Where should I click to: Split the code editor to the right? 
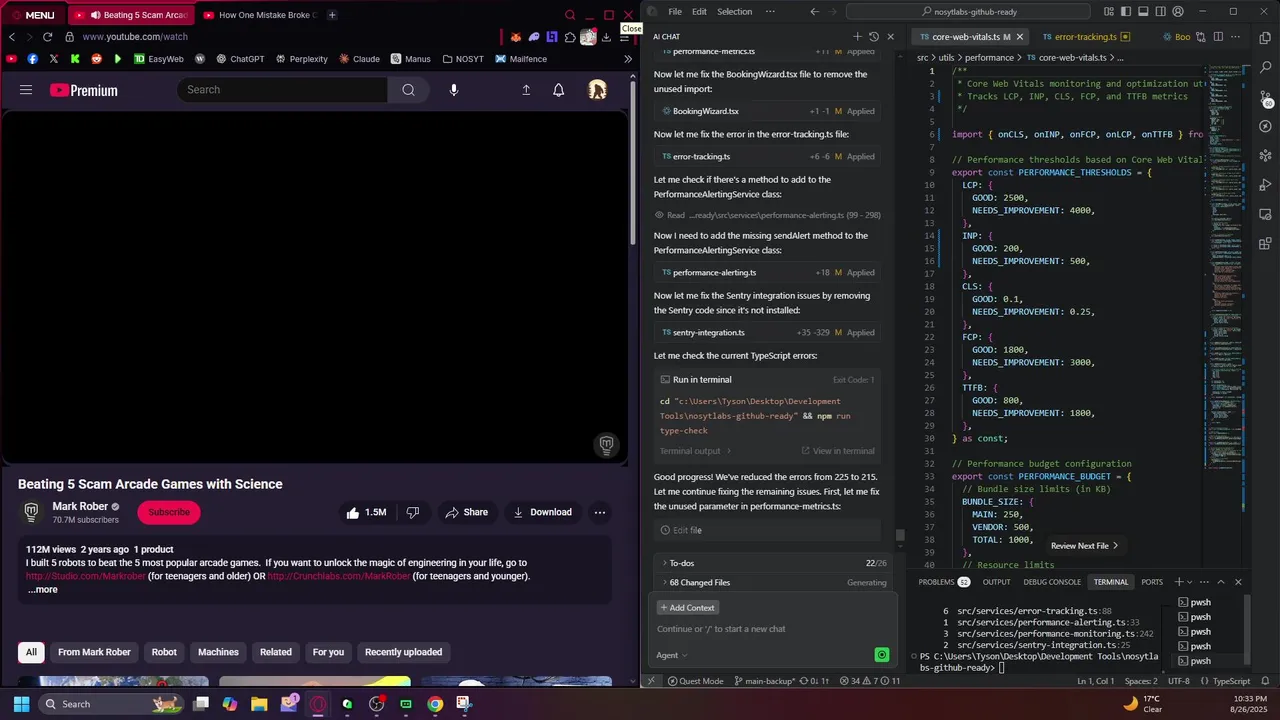pyautogui.click(x=1218, y=37)
